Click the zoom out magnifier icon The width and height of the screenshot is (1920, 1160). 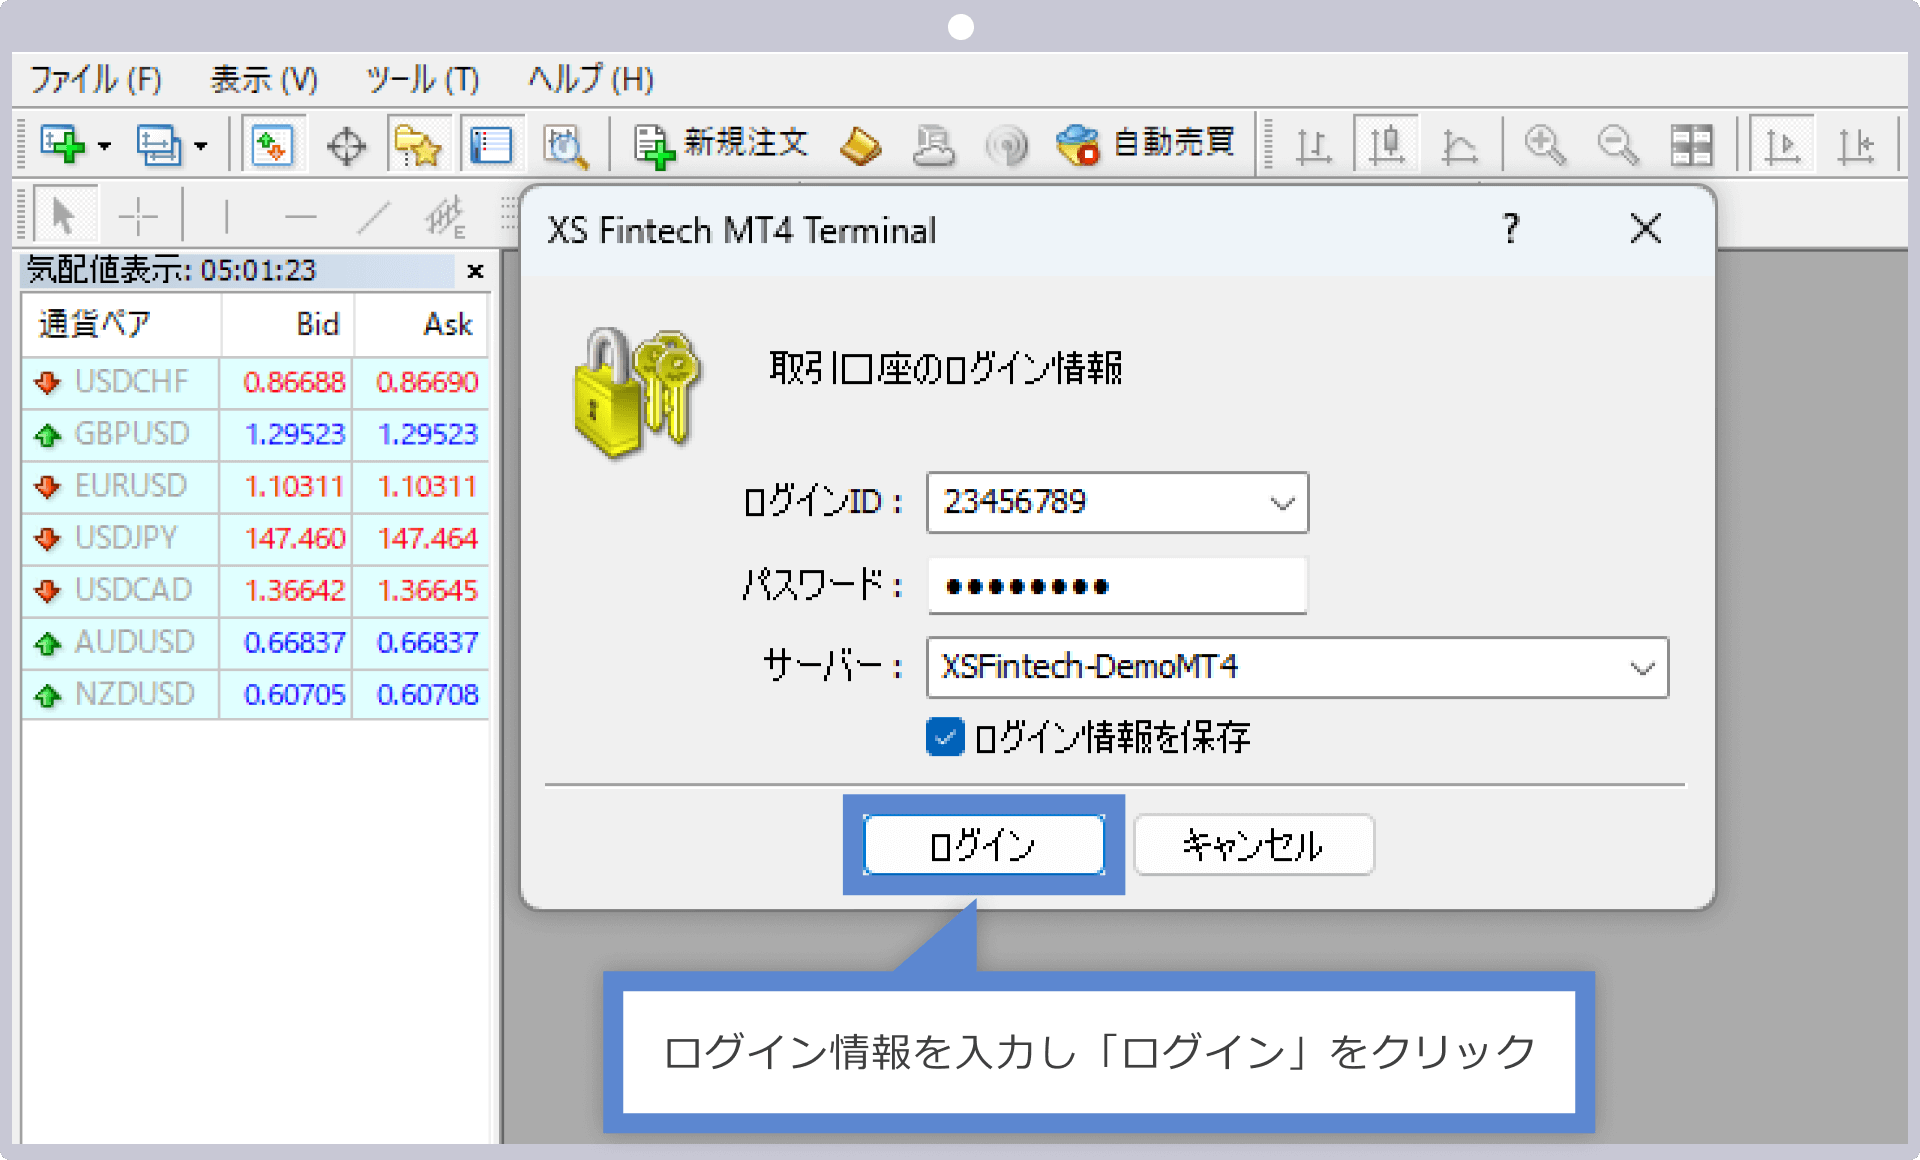[x=1618, y=146]
